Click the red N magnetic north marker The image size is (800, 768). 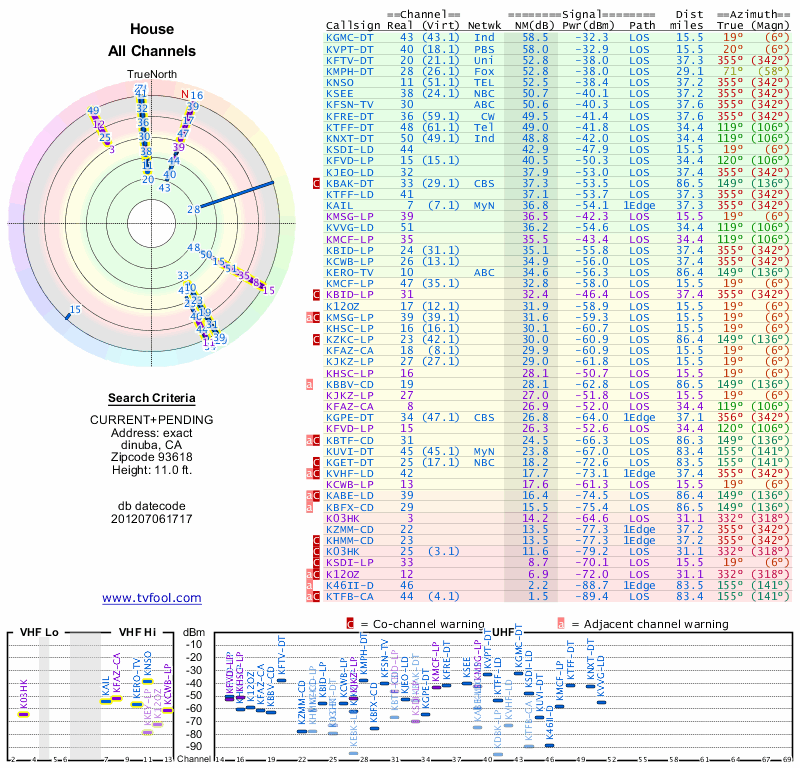click(x=185, y=94)
